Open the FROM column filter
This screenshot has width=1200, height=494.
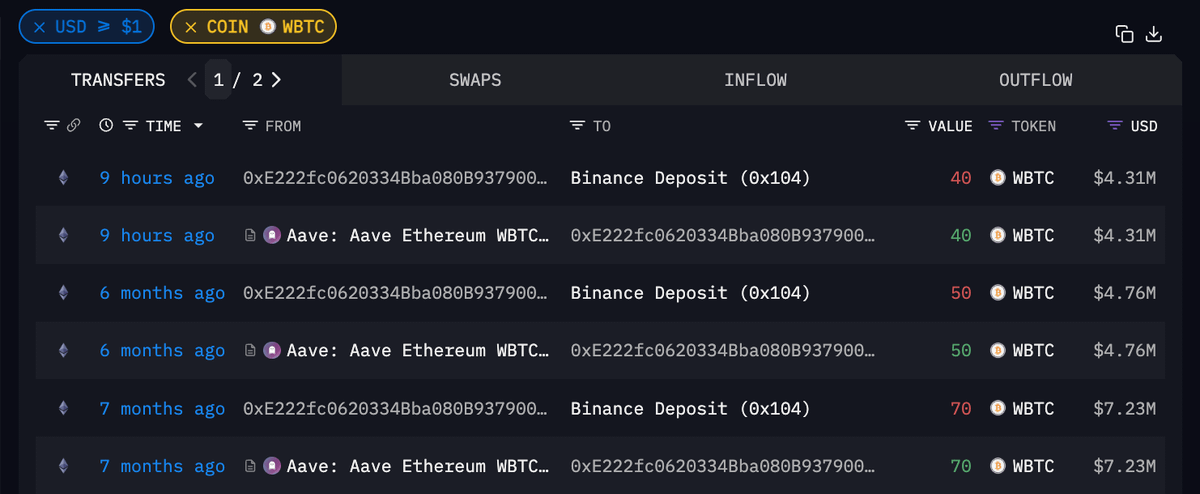coord(250,126)
